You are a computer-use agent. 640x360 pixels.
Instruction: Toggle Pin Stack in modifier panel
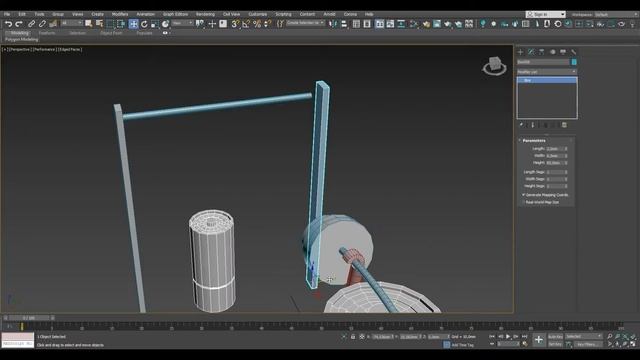coord(521,125)
